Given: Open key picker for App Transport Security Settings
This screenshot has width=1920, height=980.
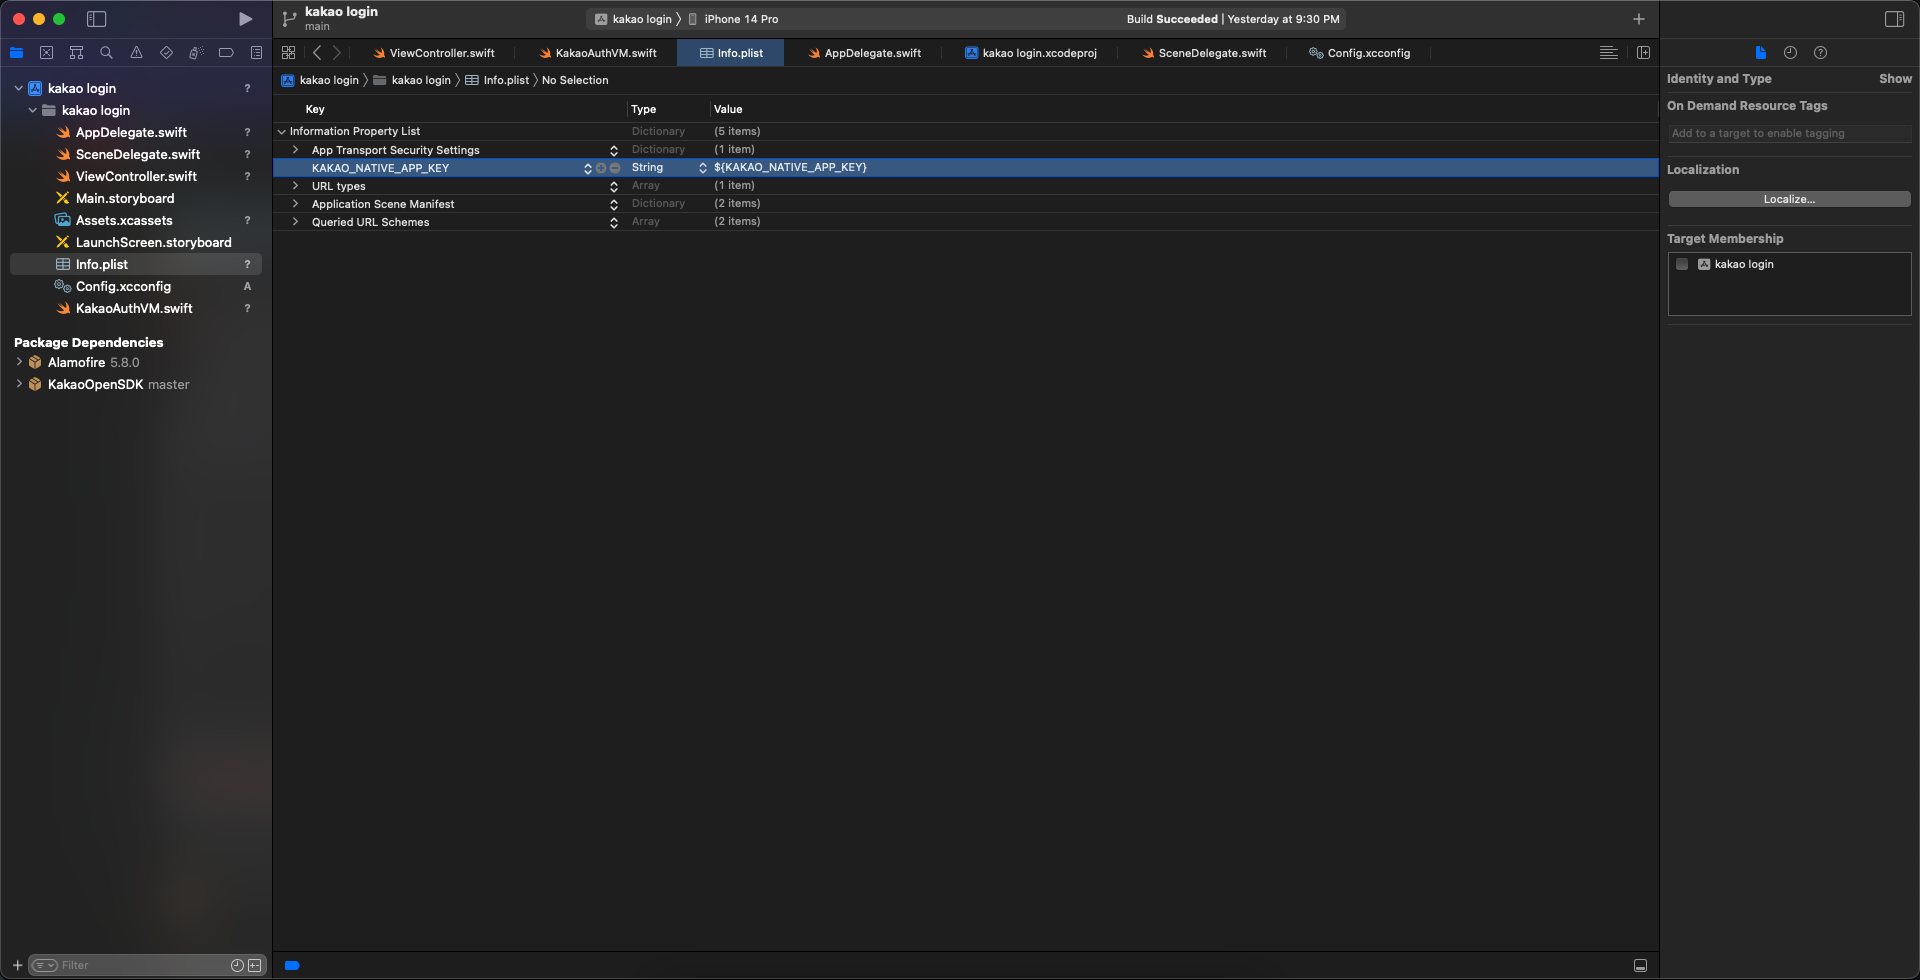Looking at the screenshot, I should coord(614,150).
